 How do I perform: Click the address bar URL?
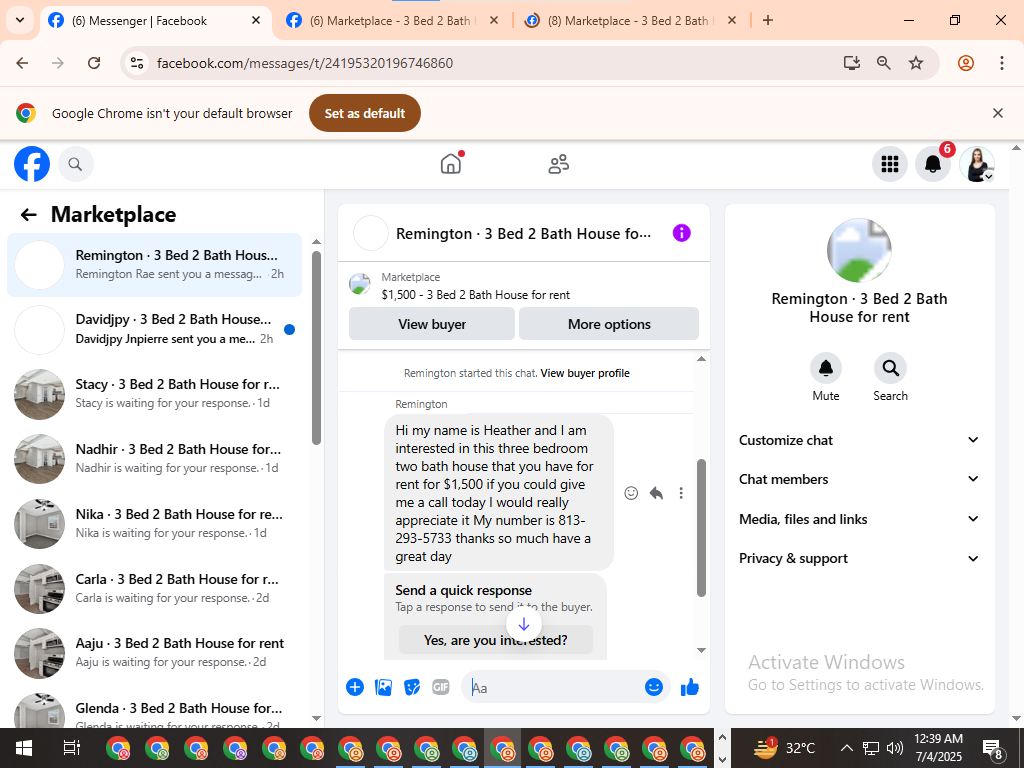pyautogui.click(x=305, y=63)
